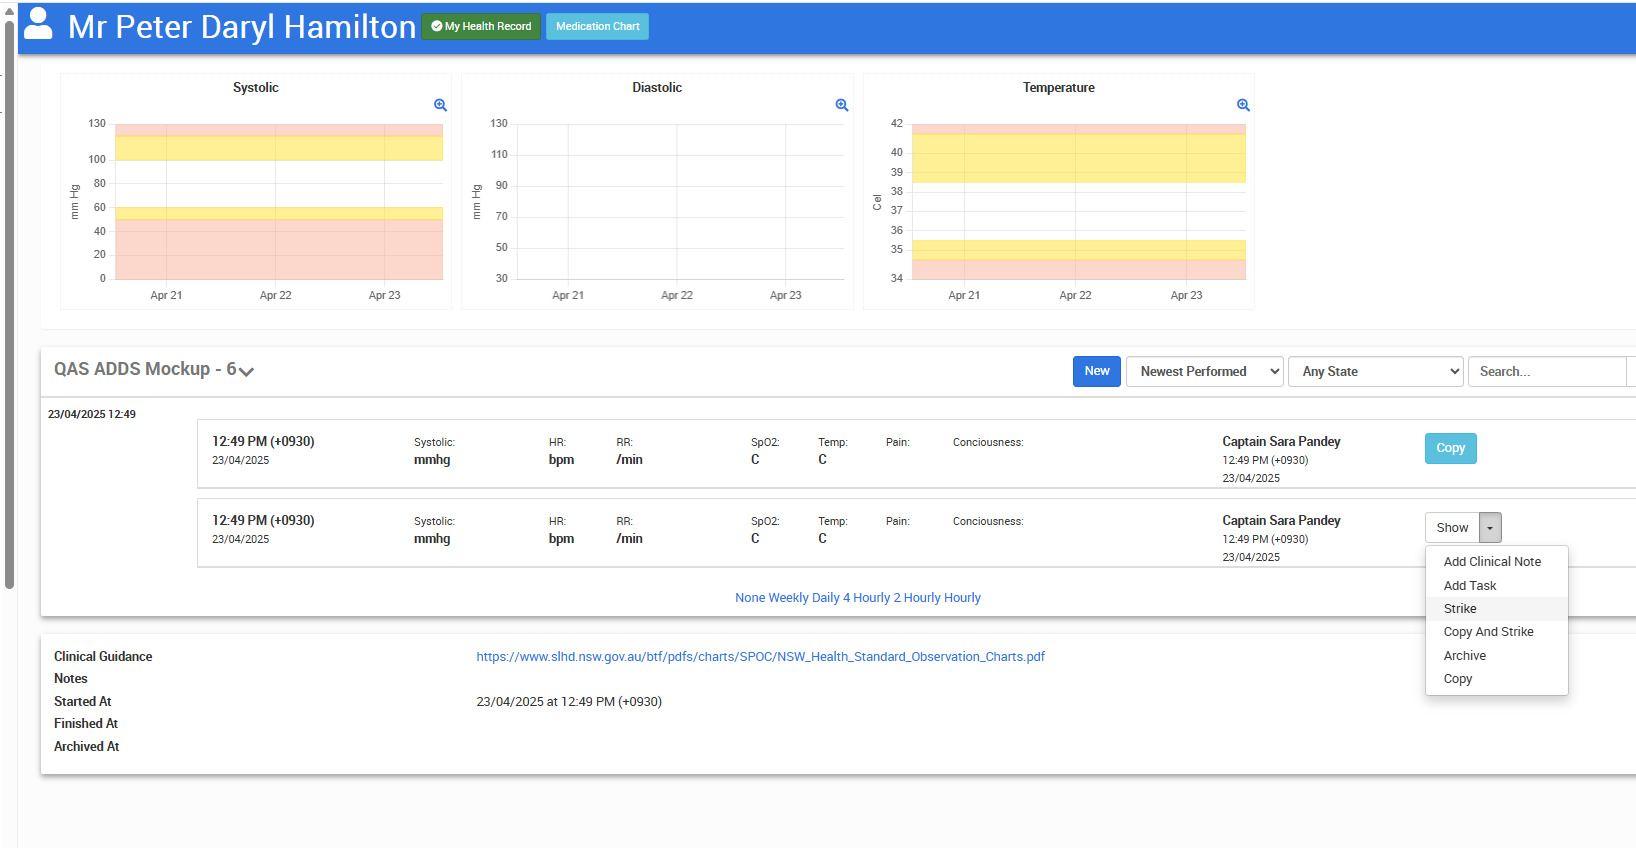Image resolution: width=1636 pixels, height=848 pixels.
Task: Choose Copy And Strike menu option
Action: point(1488,632)
